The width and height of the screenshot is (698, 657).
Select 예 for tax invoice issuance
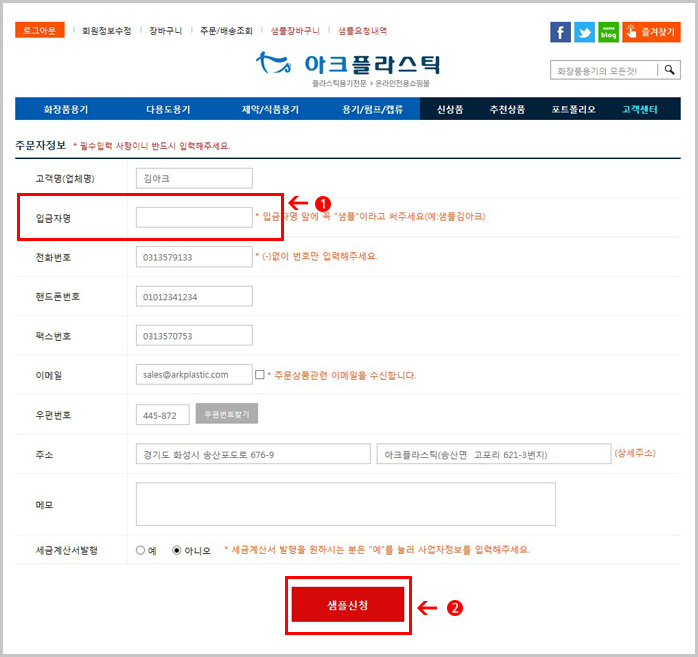point(140,550)
